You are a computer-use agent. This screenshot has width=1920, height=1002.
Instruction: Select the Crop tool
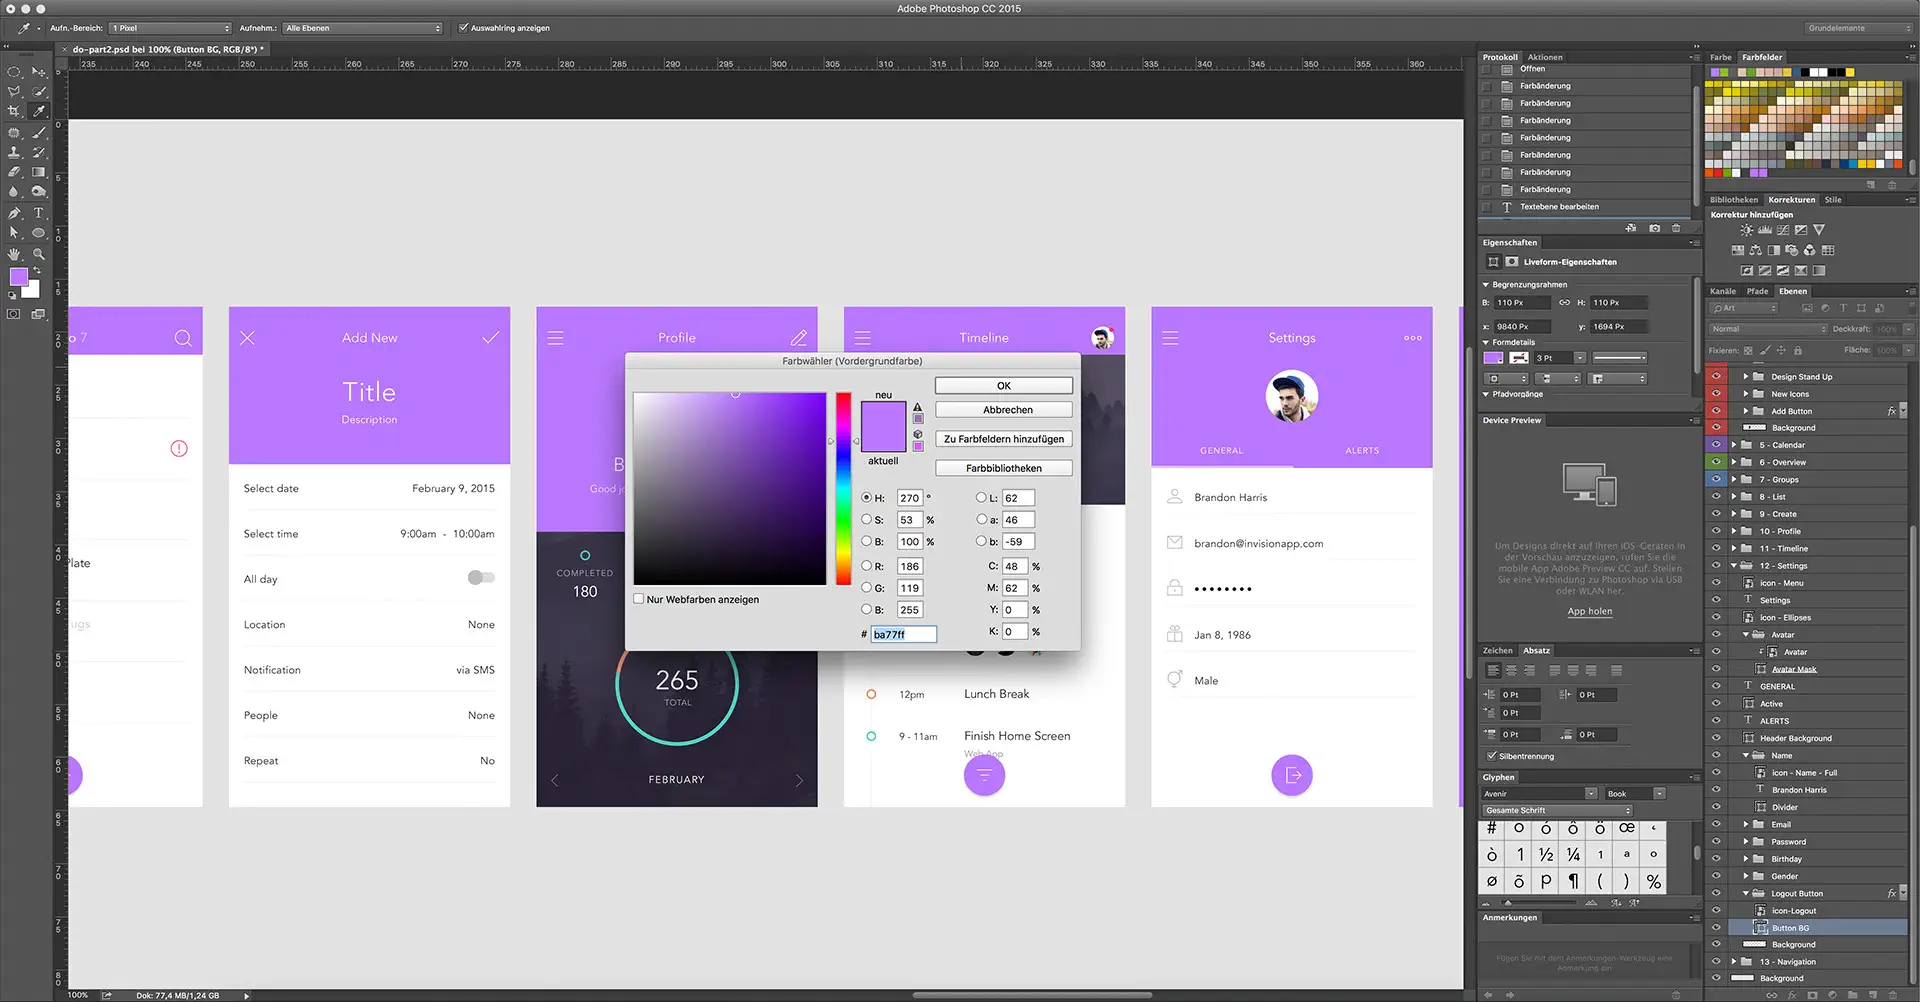[14, 111]
